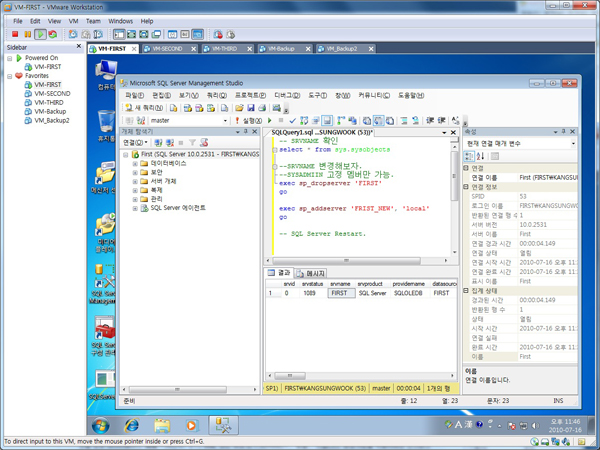Expand the 복제 folder

click(x=135, y=190)
